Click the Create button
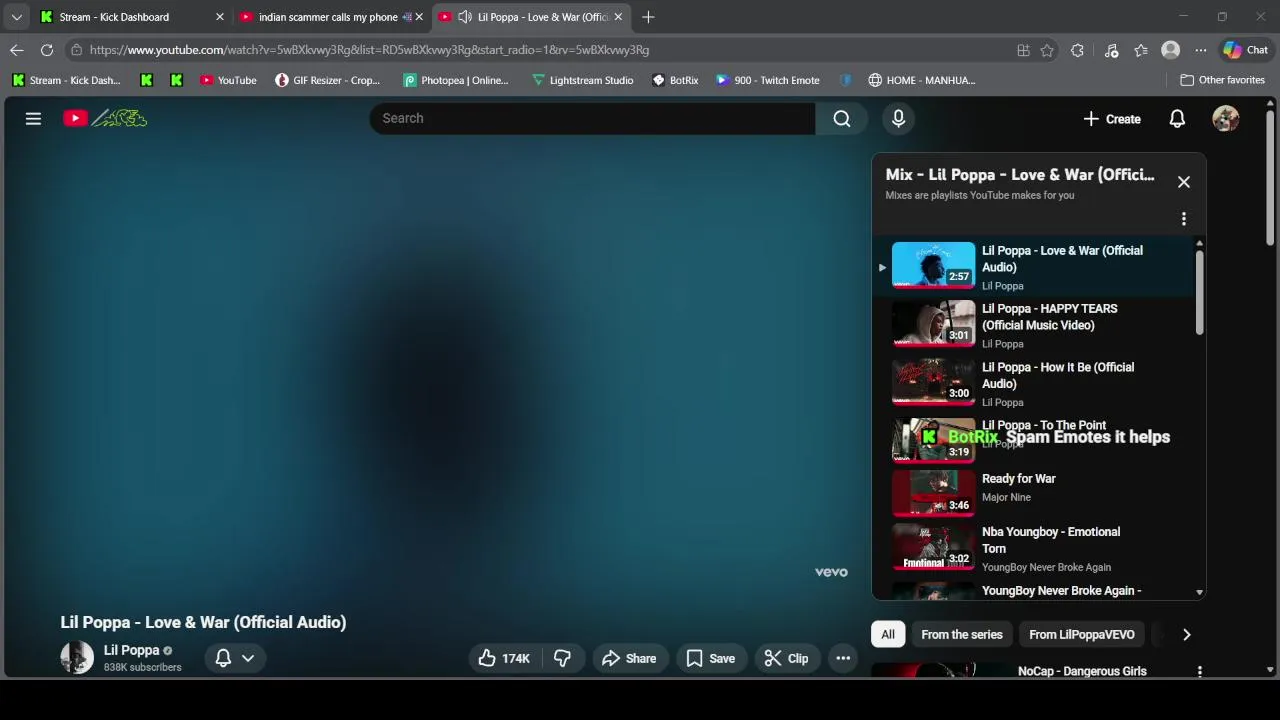The height and width of the screenshot is (720, 1280). (x=1111, y=119)
